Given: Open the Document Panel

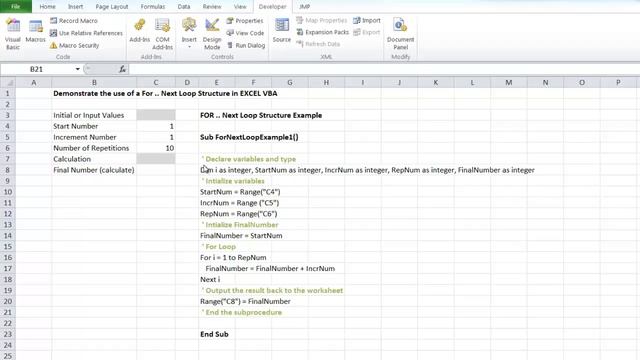Looking at the screenshot, I should (x=400, y=34).
